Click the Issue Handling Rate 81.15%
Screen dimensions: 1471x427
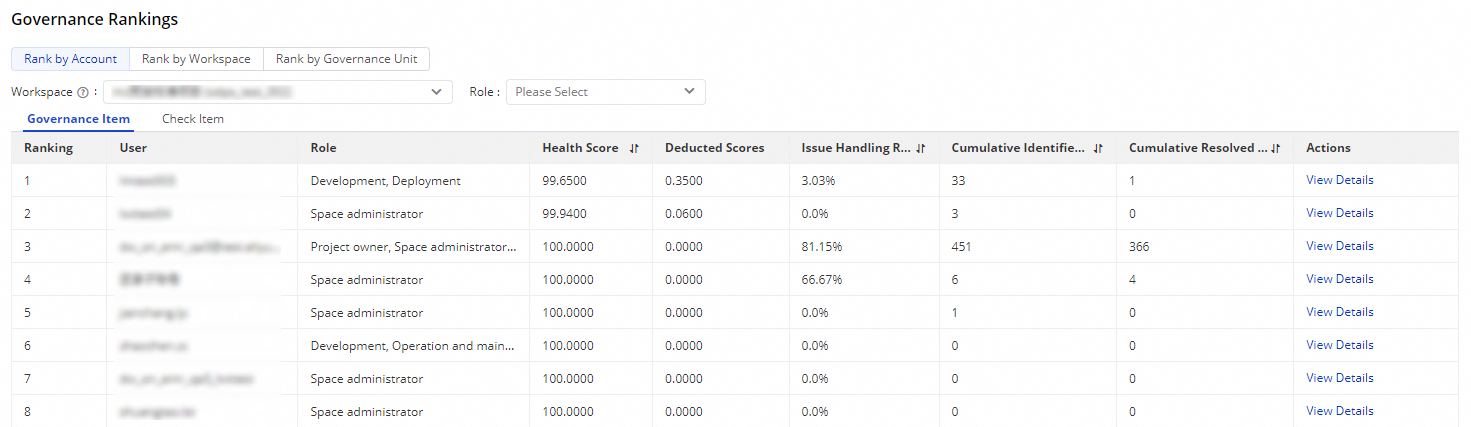(x=822, y=247)
